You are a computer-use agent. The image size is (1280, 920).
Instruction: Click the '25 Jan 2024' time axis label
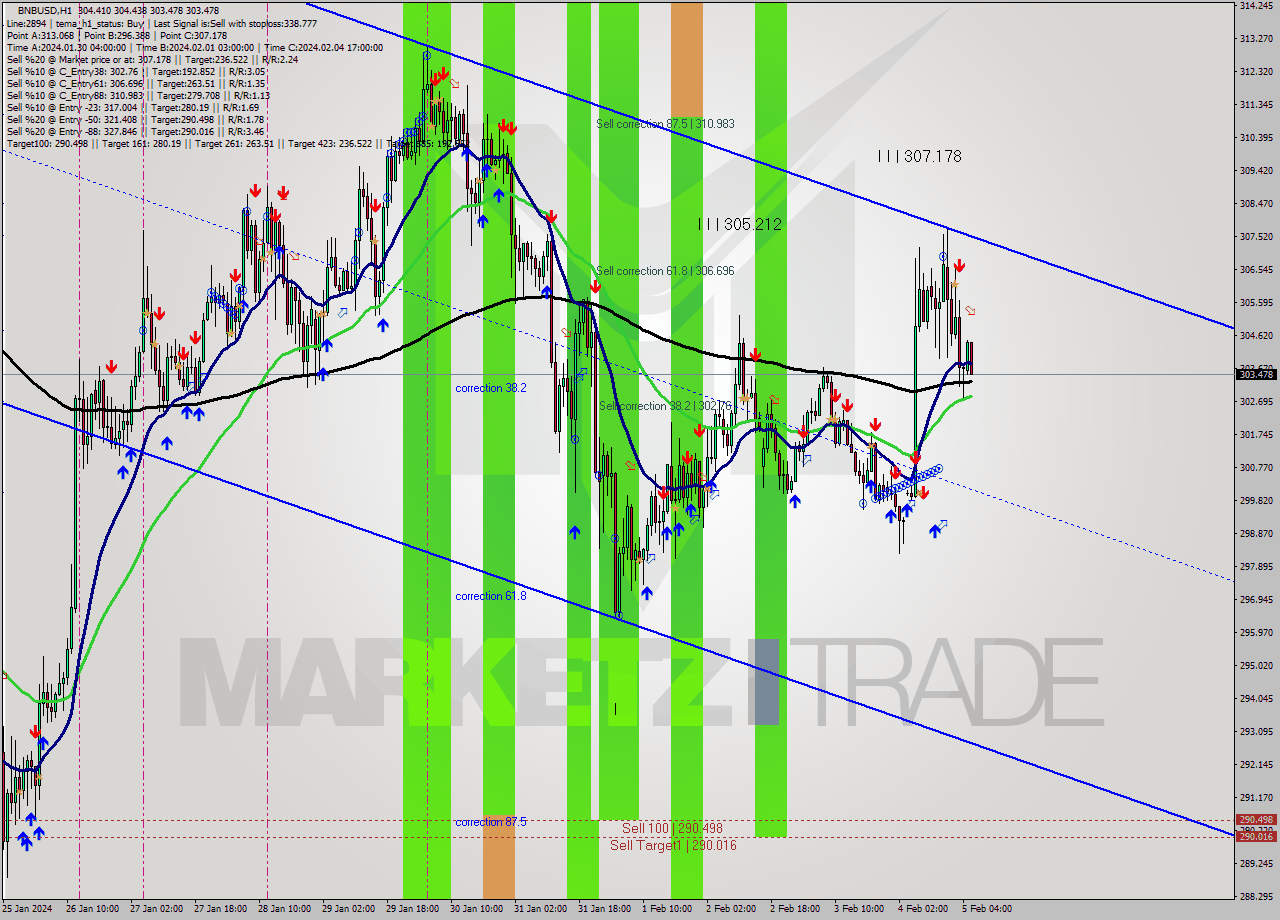click(x=25, y=909)
